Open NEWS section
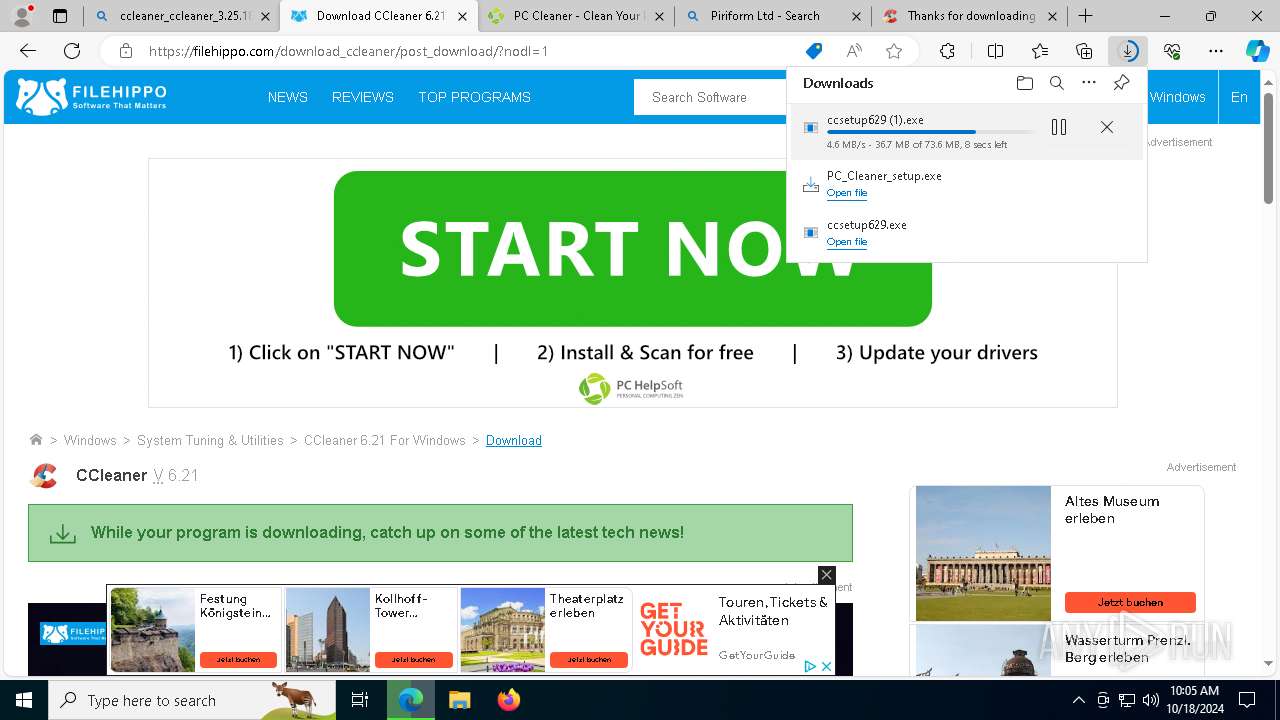 click(x=288, y=97)
